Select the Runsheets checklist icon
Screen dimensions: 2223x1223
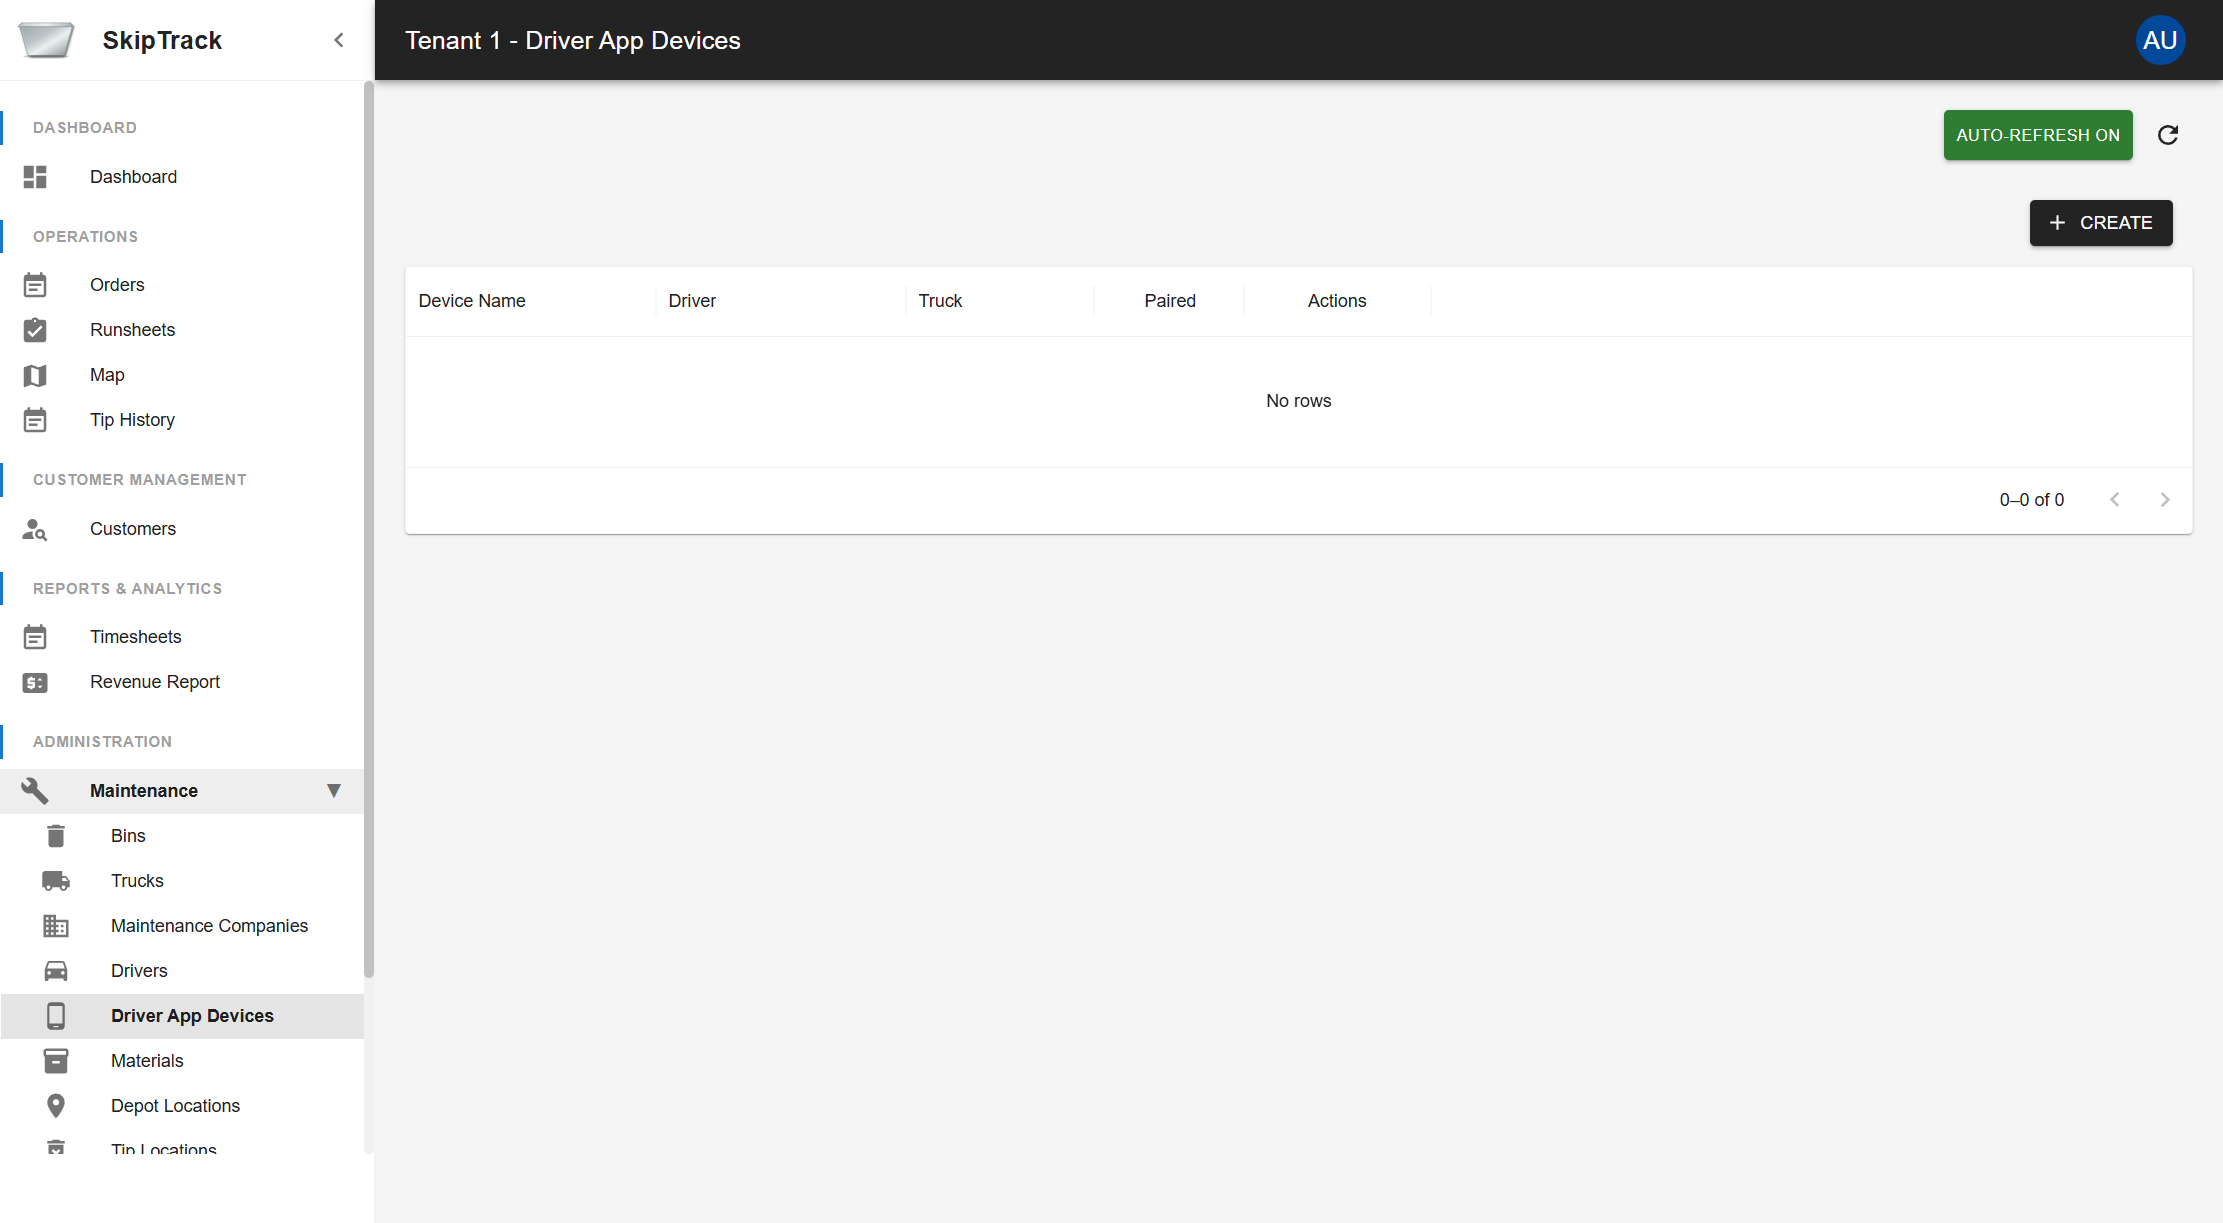pyautogui.click(x=35, y=329)
